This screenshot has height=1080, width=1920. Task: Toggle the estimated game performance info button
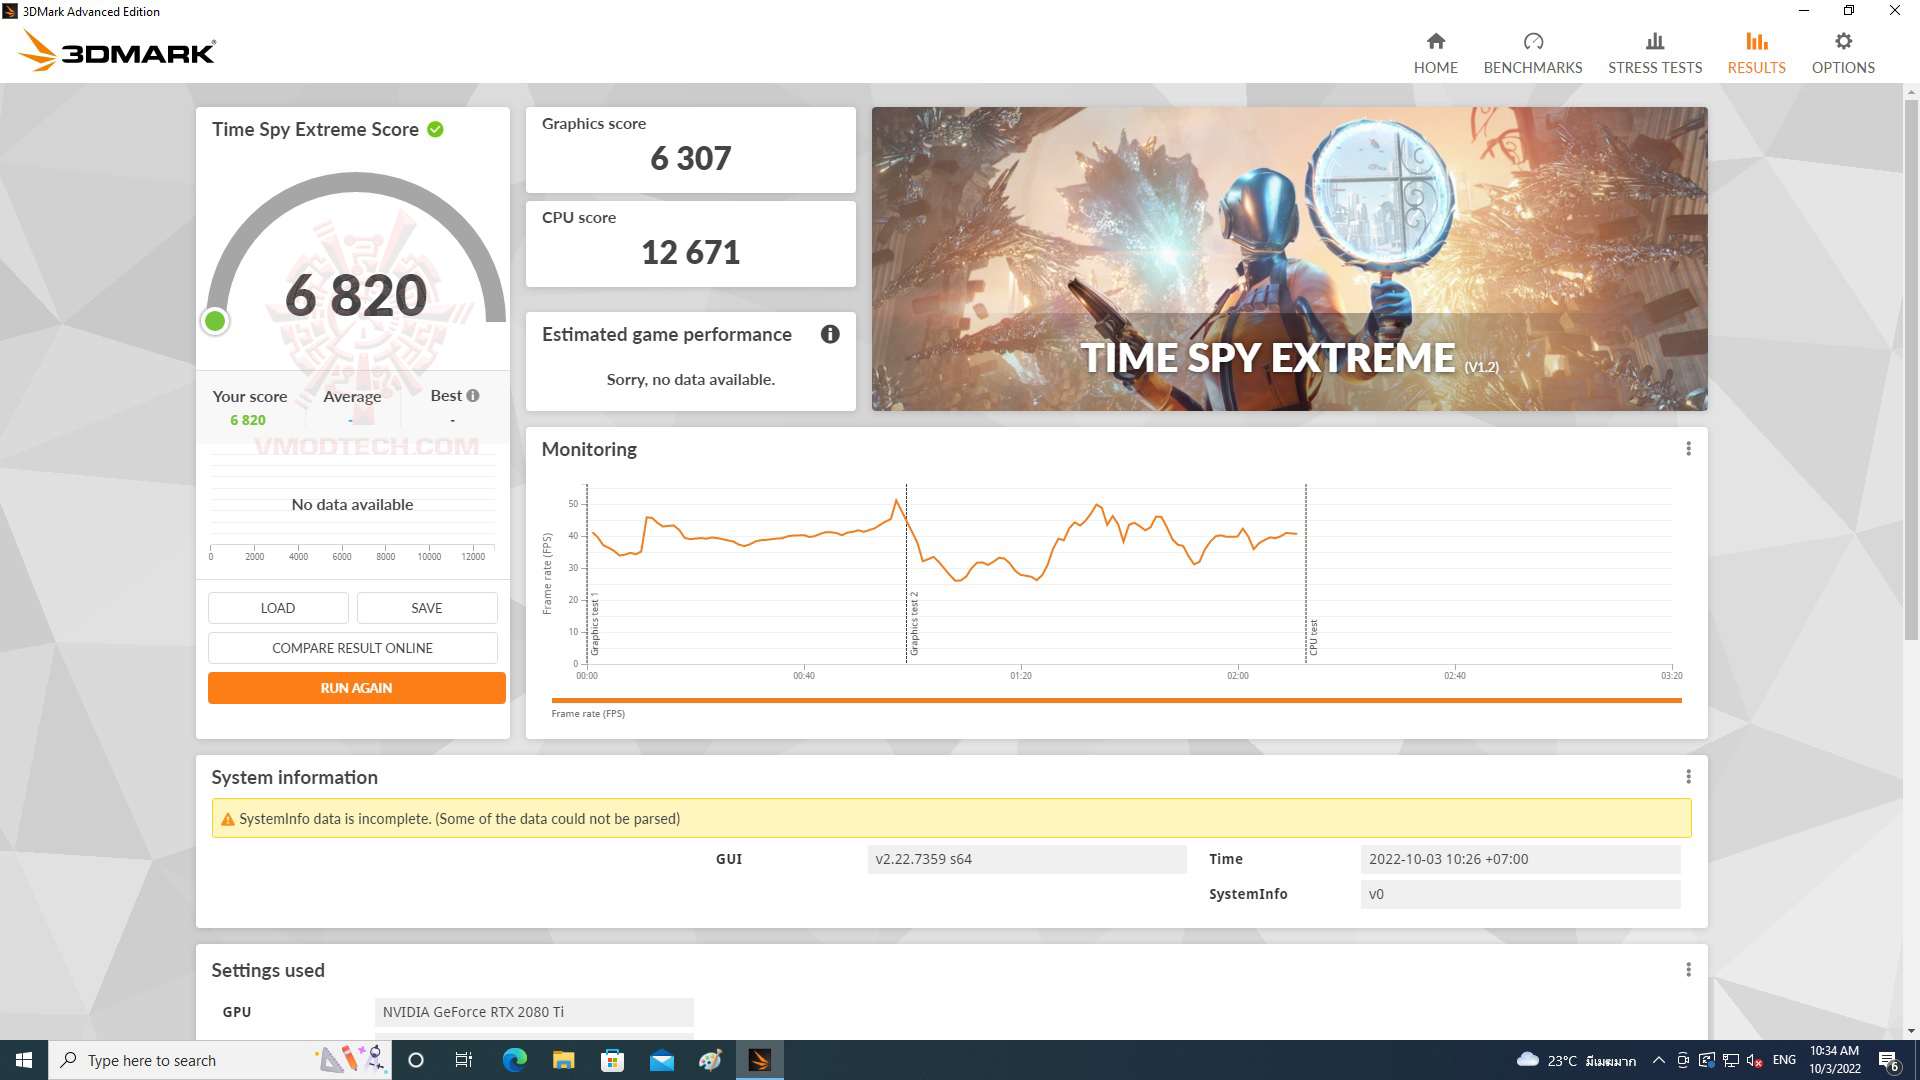click(829, 334)
